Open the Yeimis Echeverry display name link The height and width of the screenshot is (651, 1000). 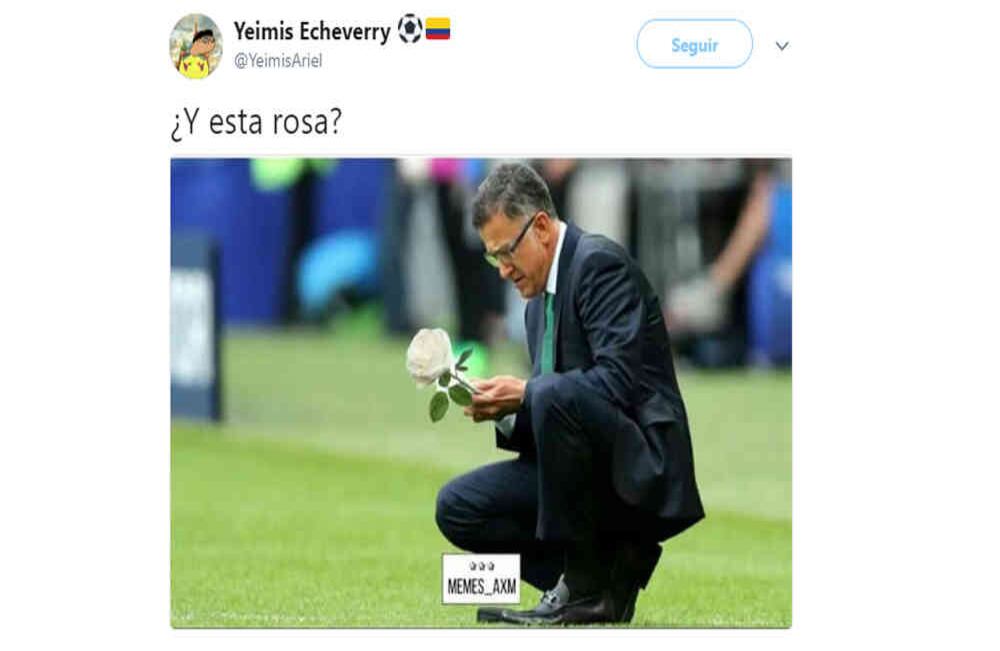click(312, 31)
